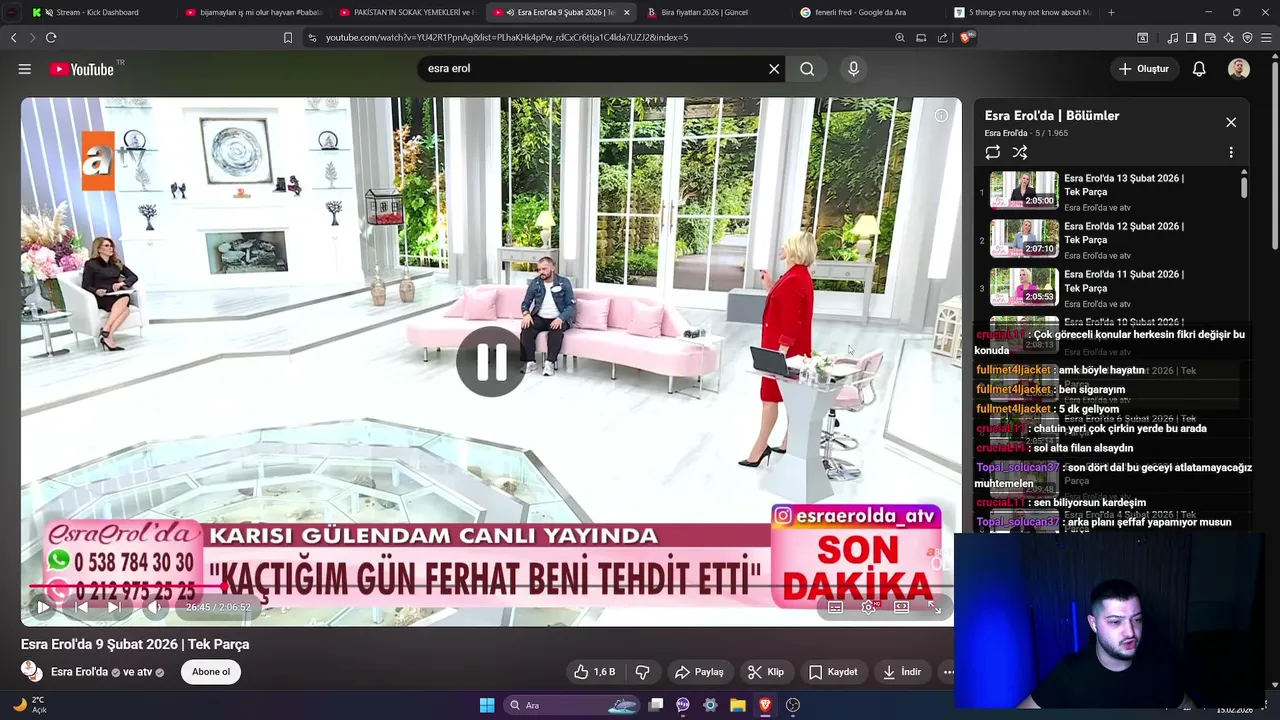Open Brave browser from taskbar
The width and height of the screenshot is (1280, 720).
click(765, 705)
